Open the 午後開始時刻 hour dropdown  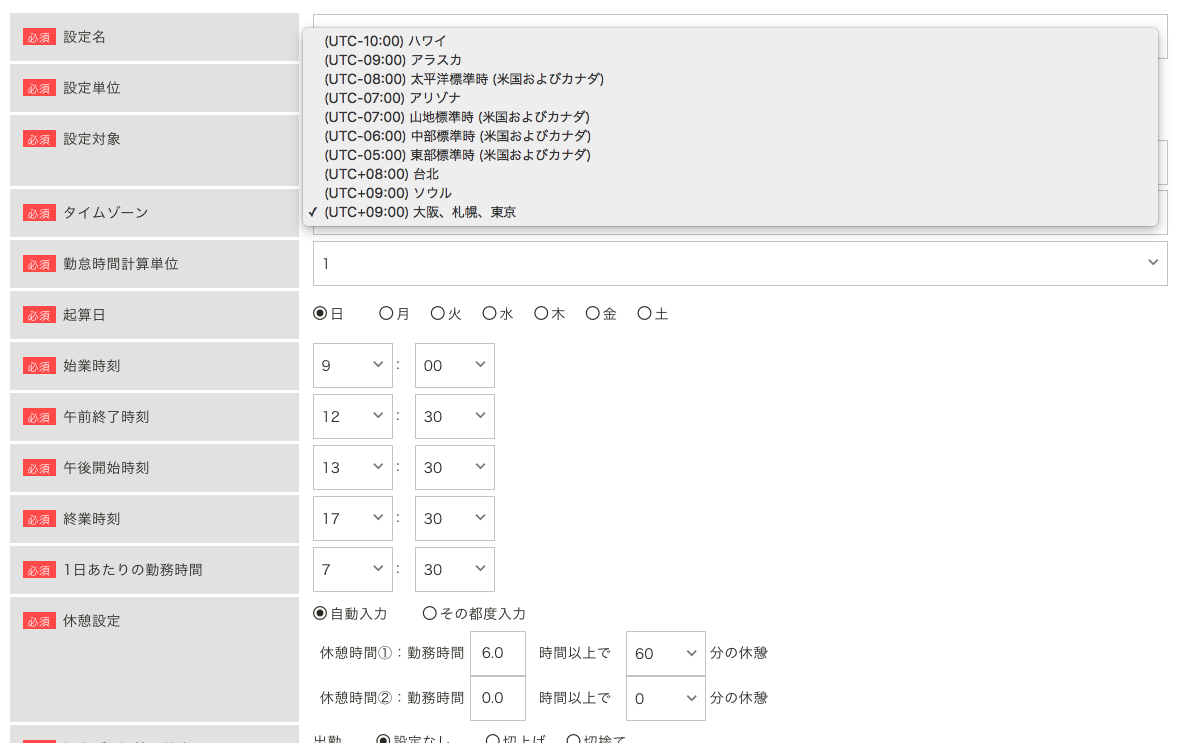point(352,468)
